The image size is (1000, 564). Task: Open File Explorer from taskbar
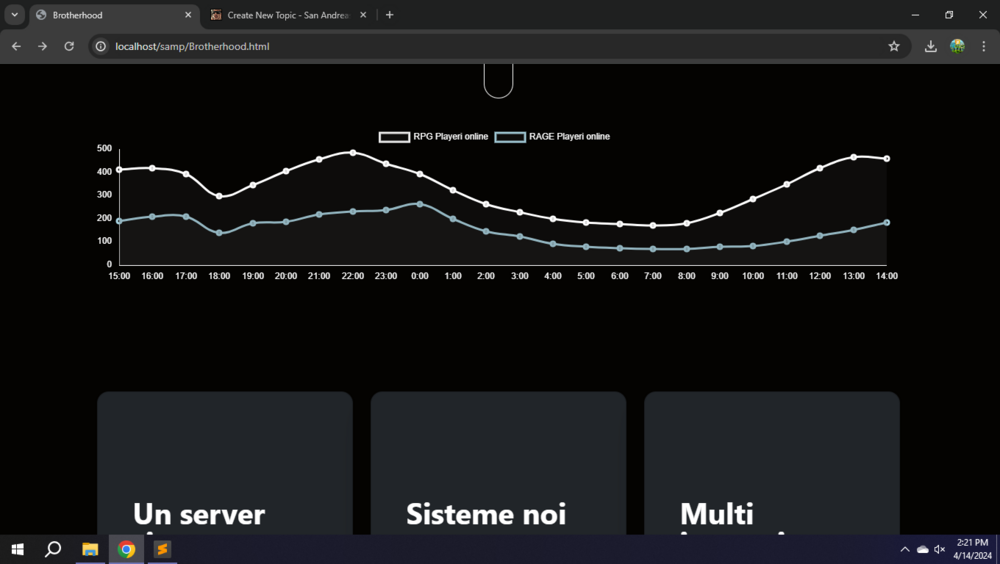click(90, 549)
